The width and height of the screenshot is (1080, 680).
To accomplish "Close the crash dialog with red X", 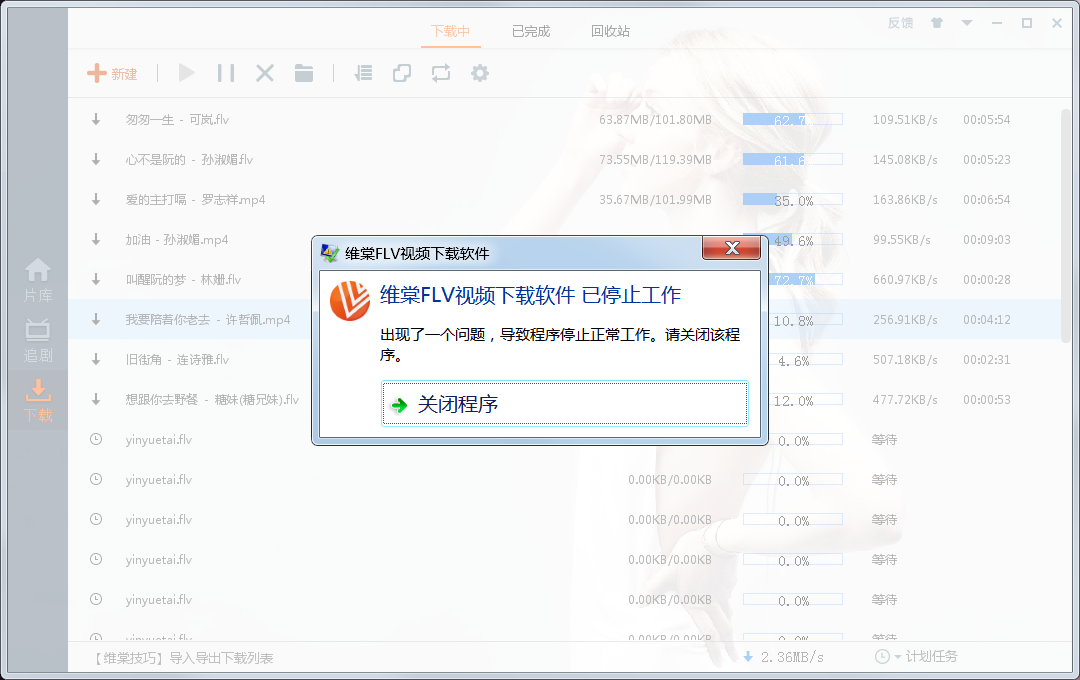I will (731, 248).
